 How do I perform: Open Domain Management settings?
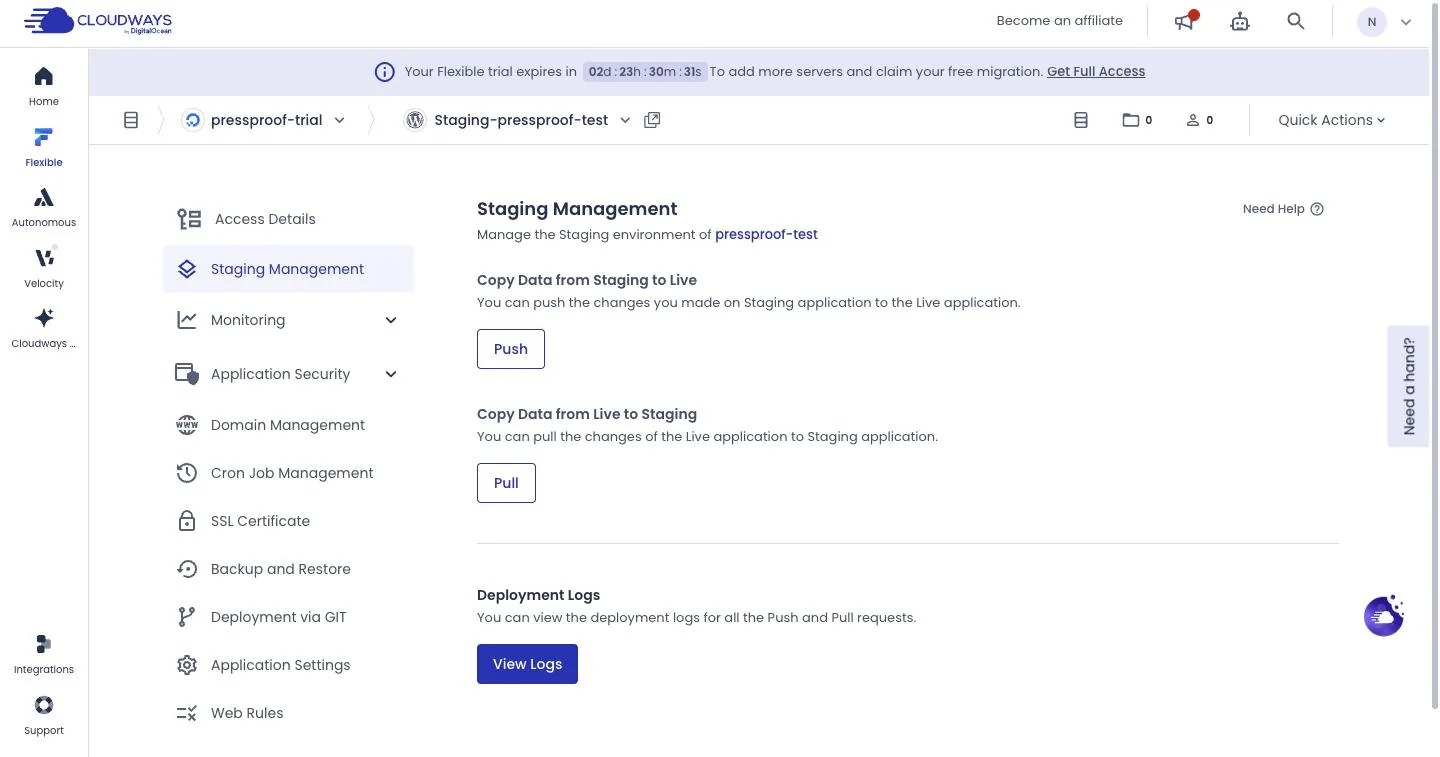pos(288,425)
